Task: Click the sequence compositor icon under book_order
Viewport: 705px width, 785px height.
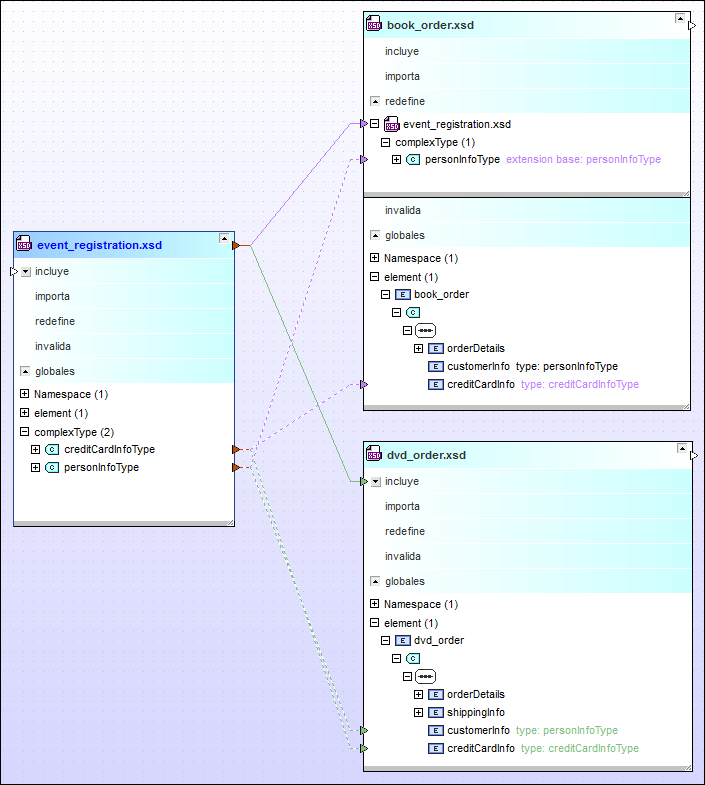Action: (x=425, y=331)
